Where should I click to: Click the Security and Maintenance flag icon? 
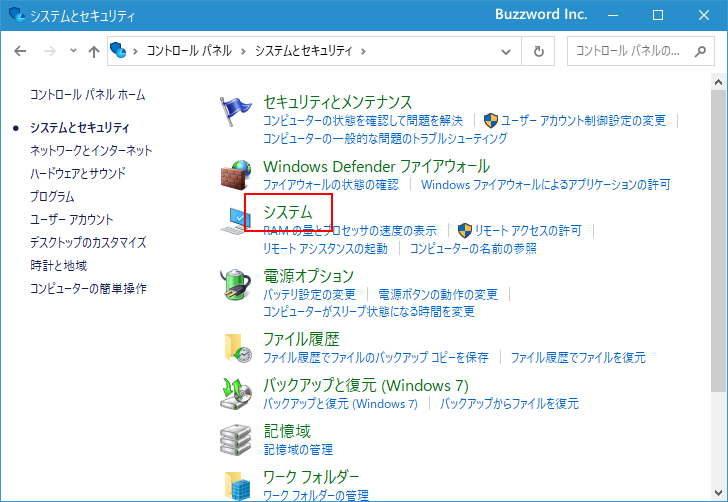(236, 111)
